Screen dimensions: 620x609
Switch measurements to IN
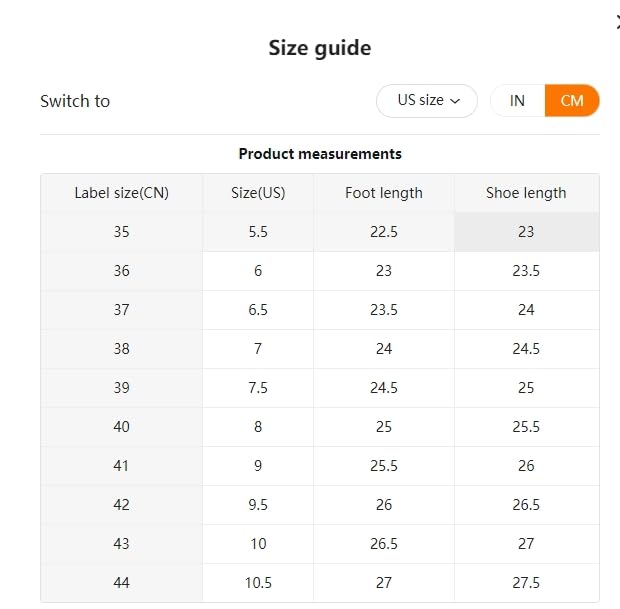(x=517, y=101)
